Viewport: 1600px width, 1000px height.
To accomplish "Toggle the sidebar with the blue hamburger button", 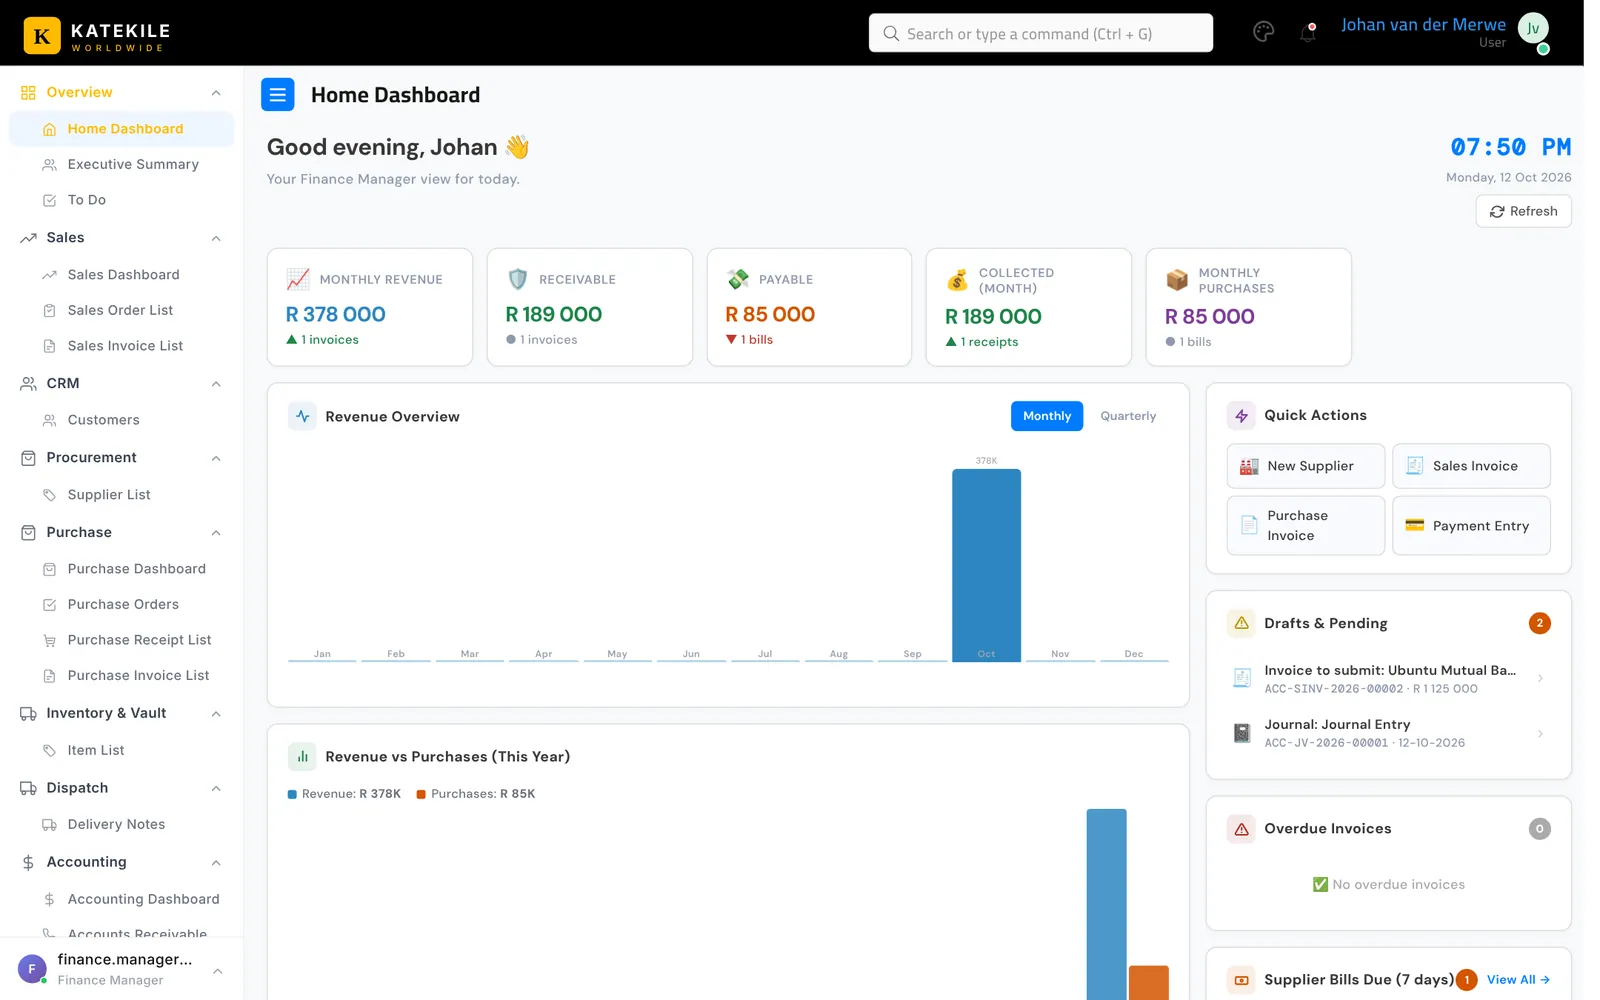I will point(278,95).
